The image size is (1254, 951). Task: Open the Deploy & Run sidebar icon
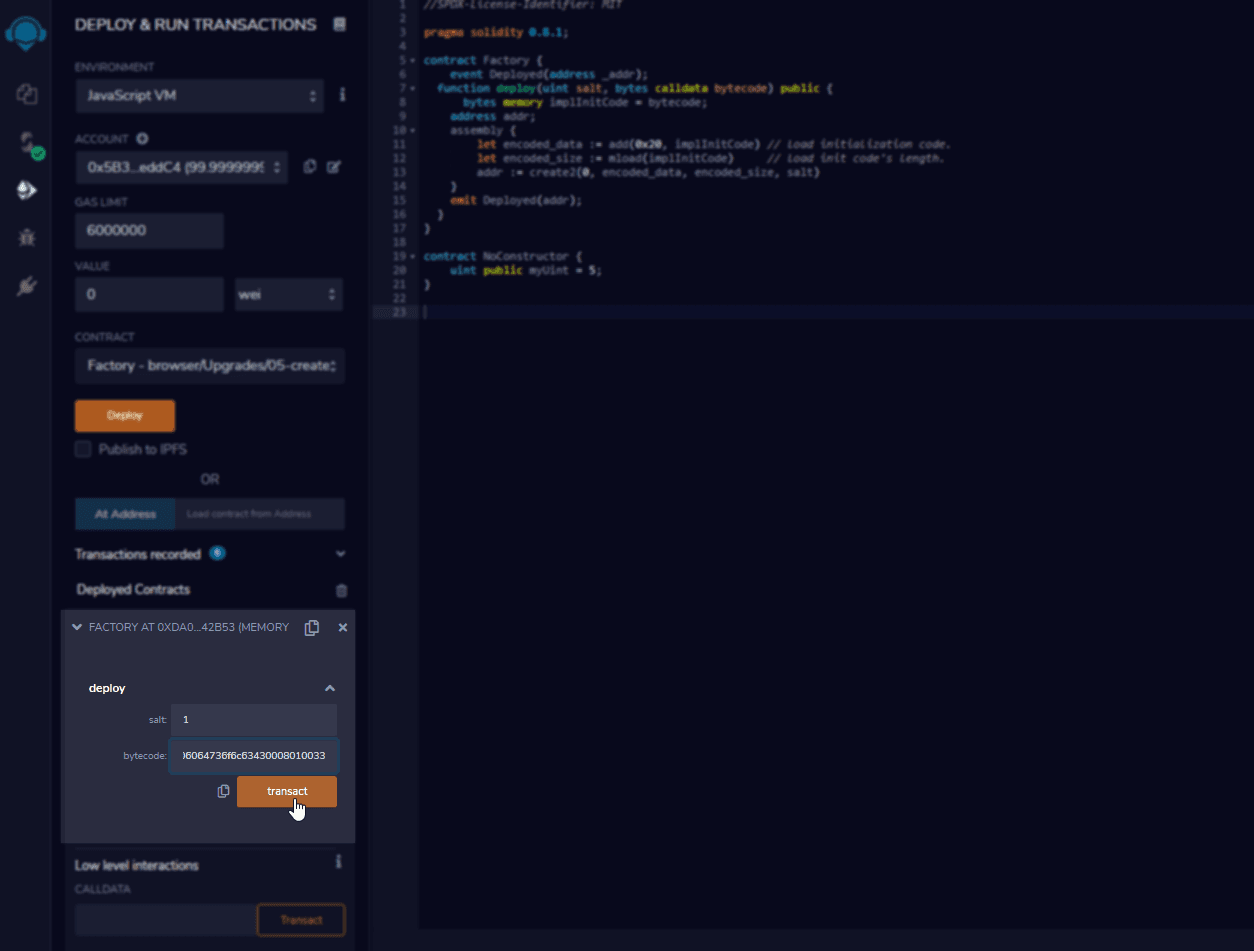[27, 190]
